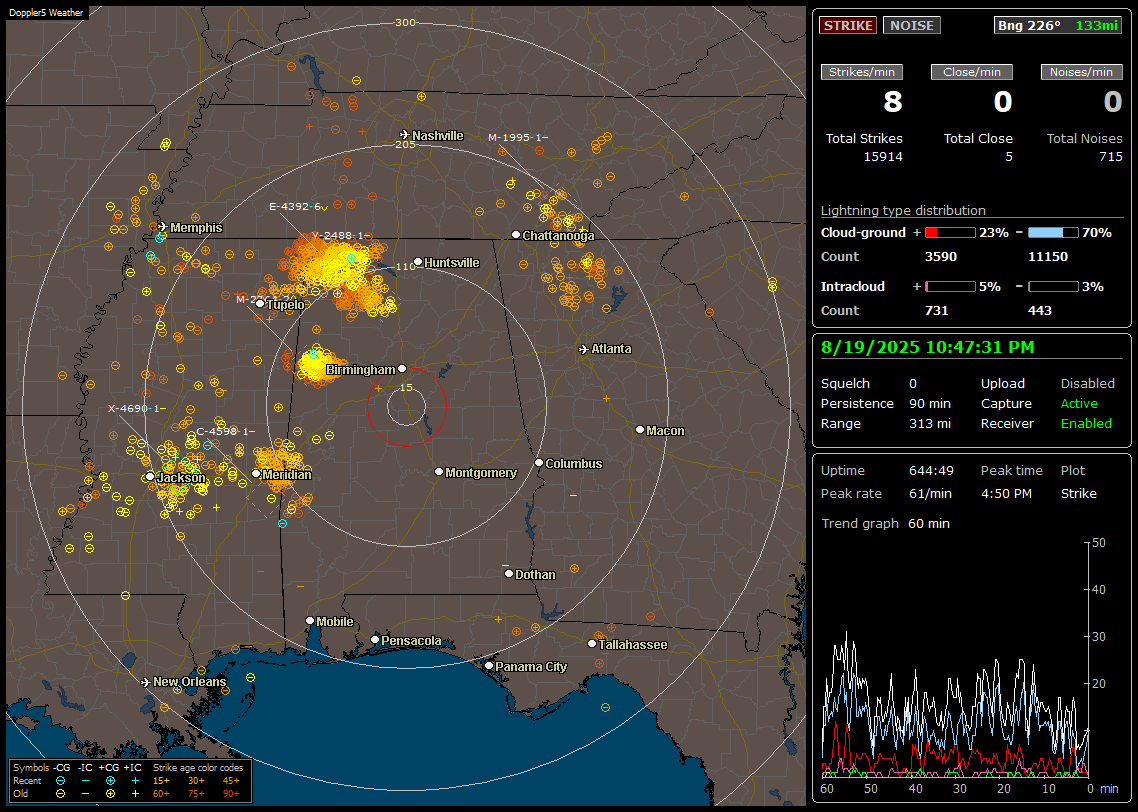Click the Columbus city dot

[539, 463]
